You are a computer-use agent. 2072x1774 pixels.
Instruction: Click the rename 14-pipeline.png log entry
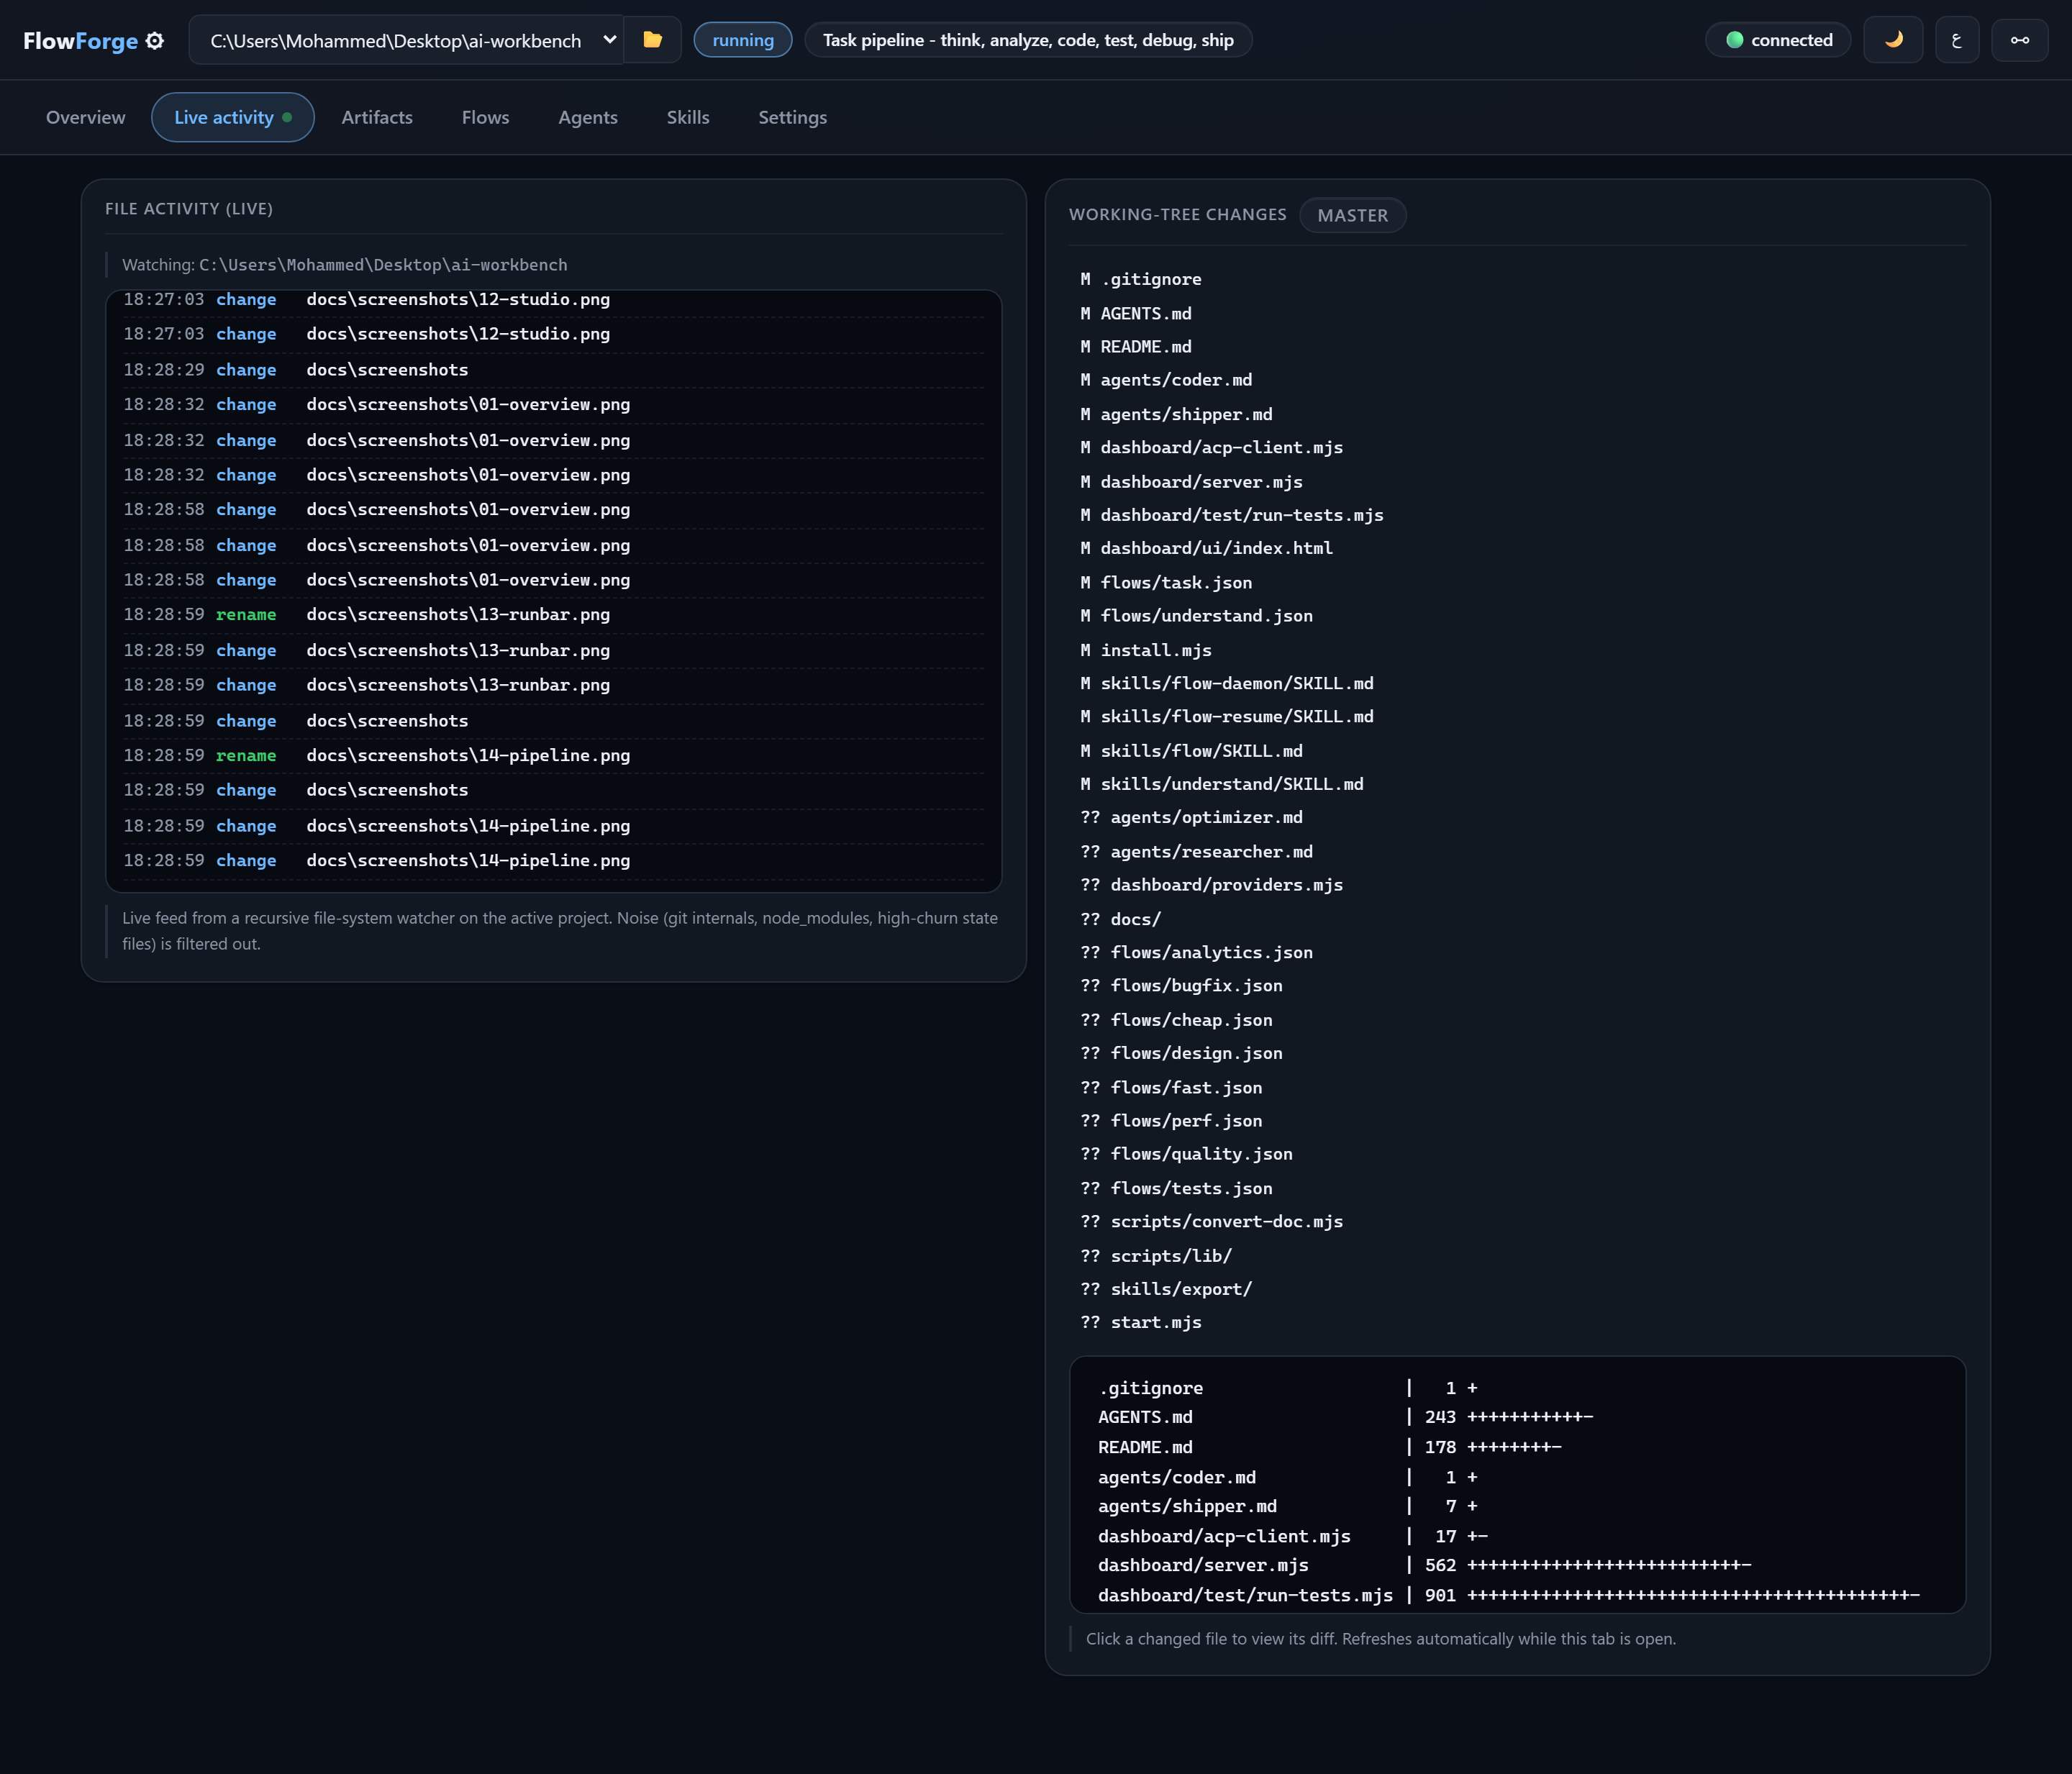click(x=553, y=755)
